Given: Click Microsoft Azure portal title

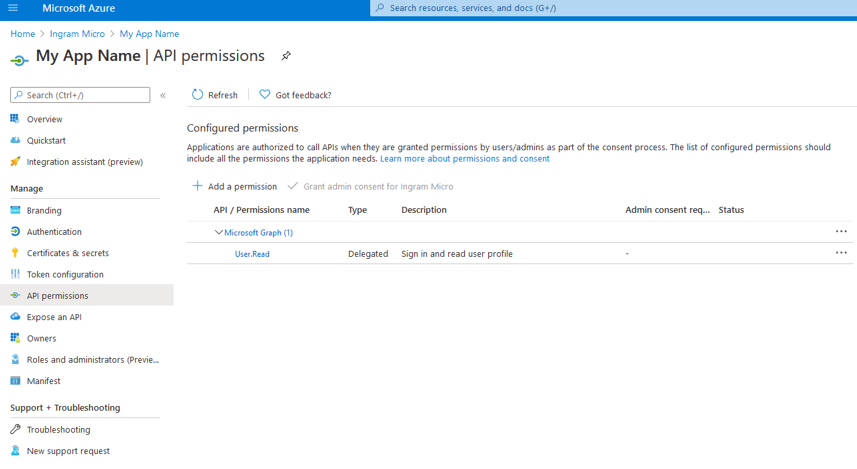Looking at the screenshot, I should point(79,8).
